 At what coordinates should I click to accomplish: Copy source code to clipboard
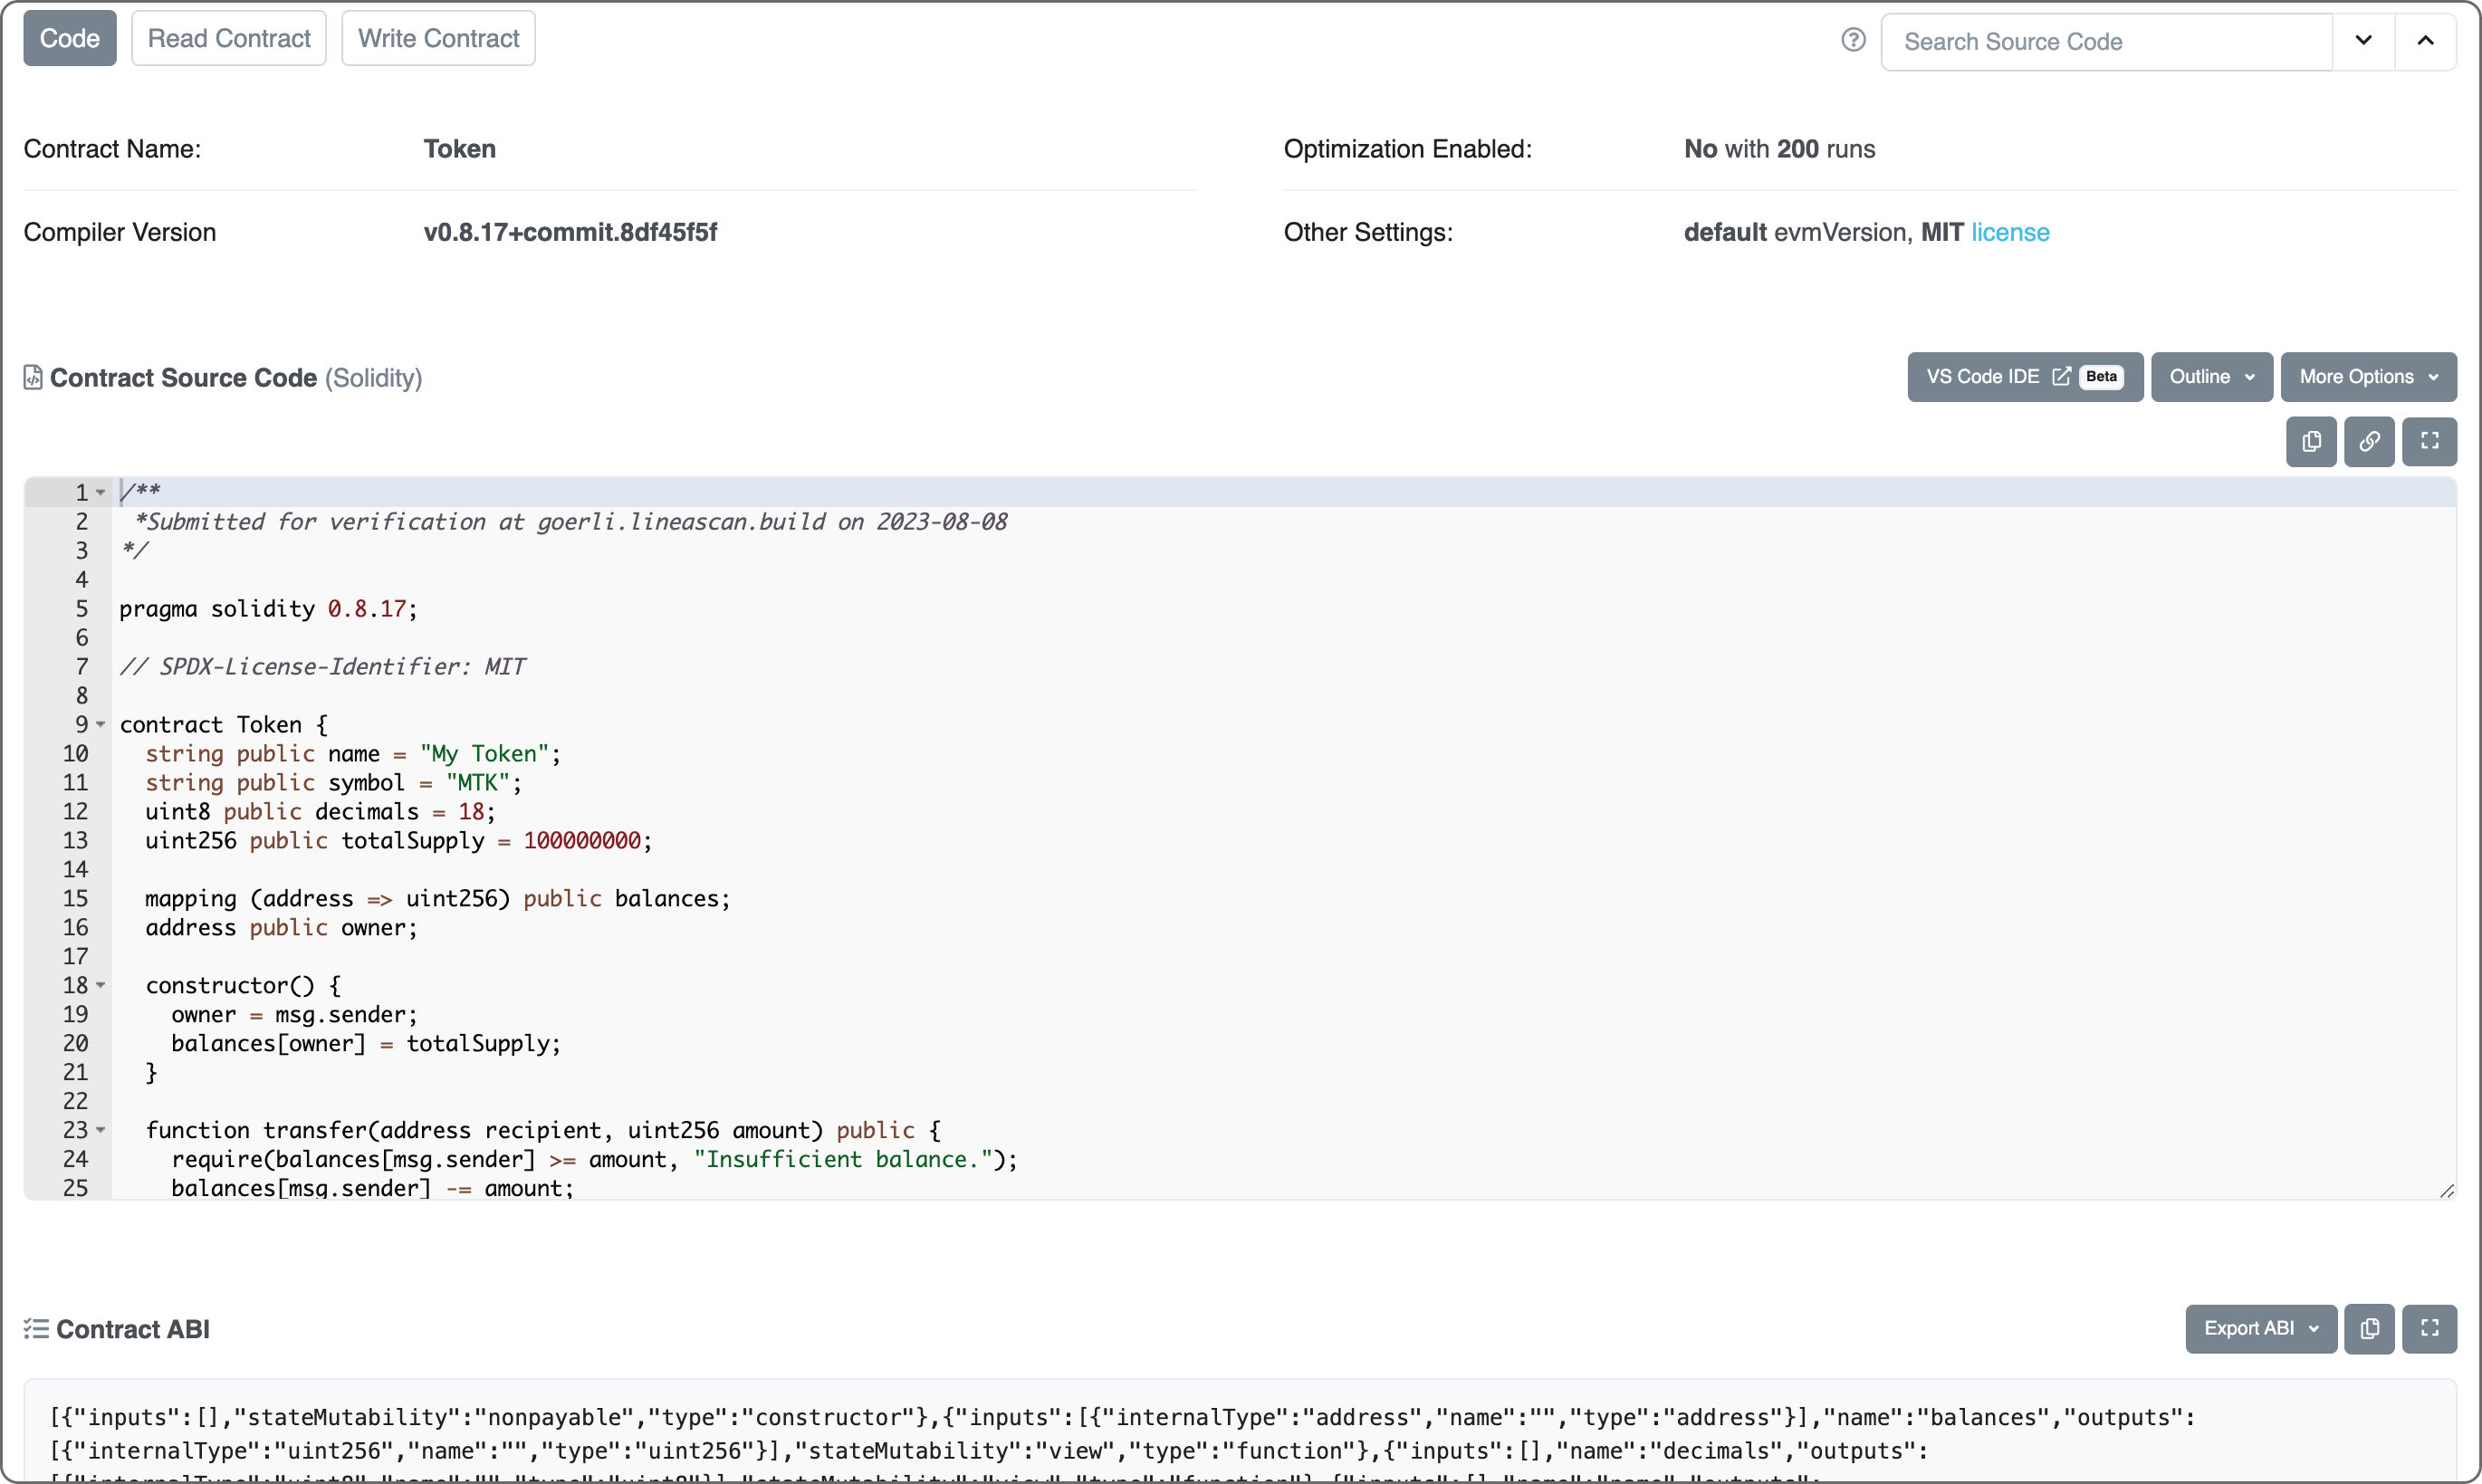click(2311, 441)
